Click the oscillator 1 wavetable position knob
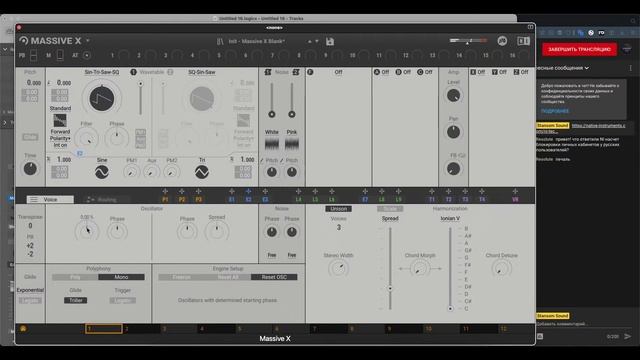 (x=102, y=98)
